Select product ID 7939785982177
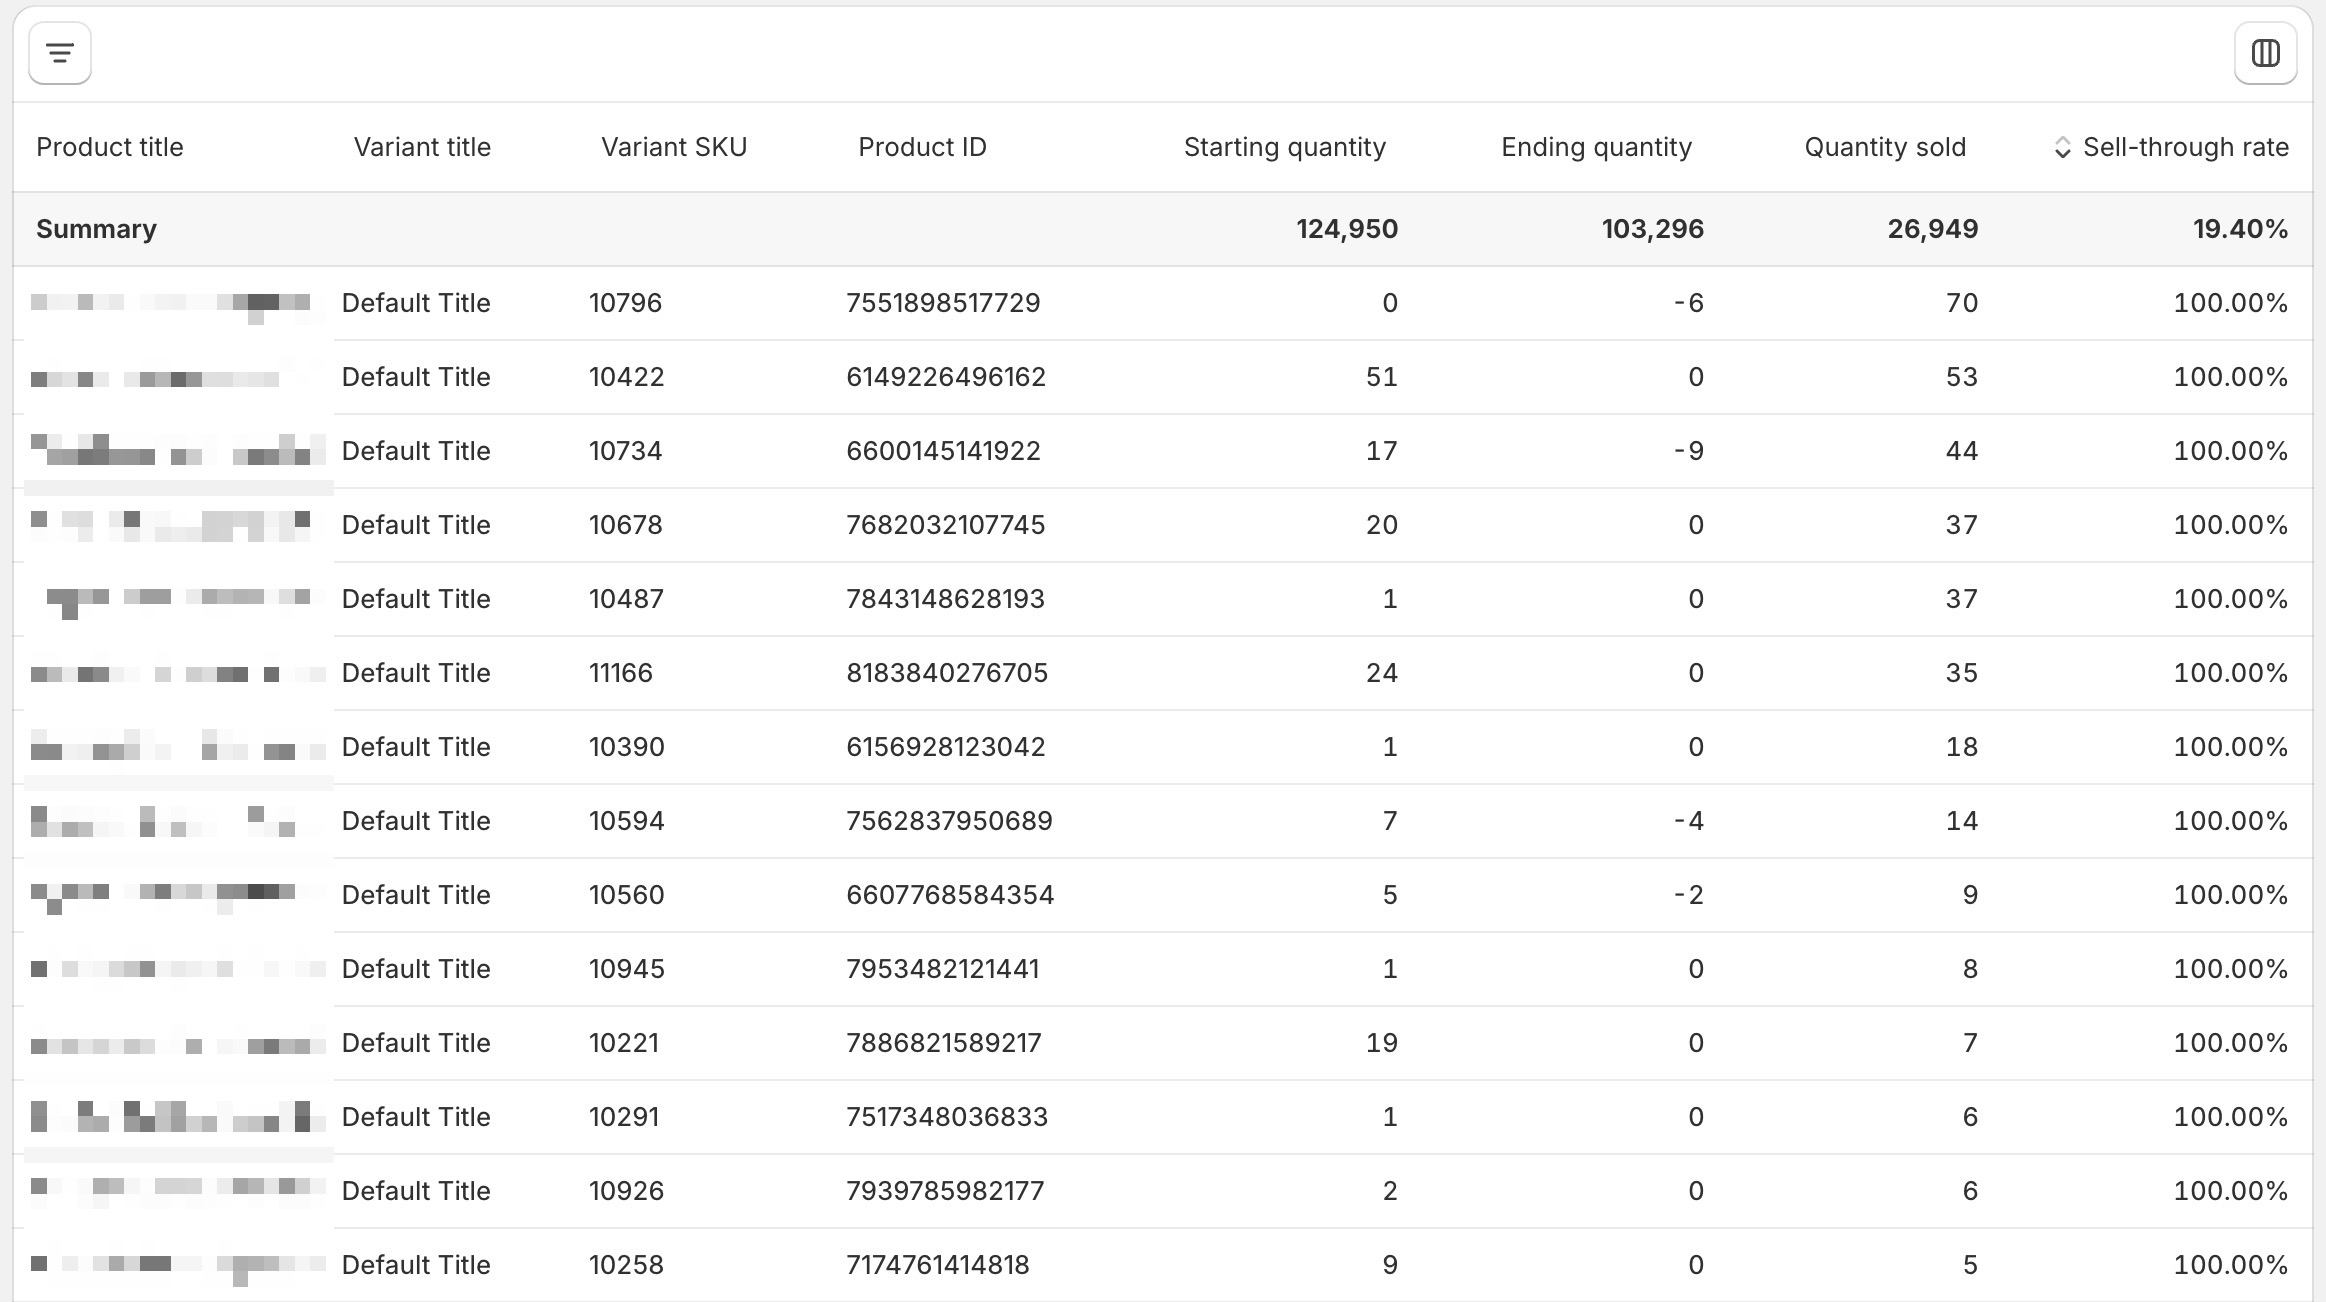Viewport: 2326px width, 1302px height. pos(945,1191)
